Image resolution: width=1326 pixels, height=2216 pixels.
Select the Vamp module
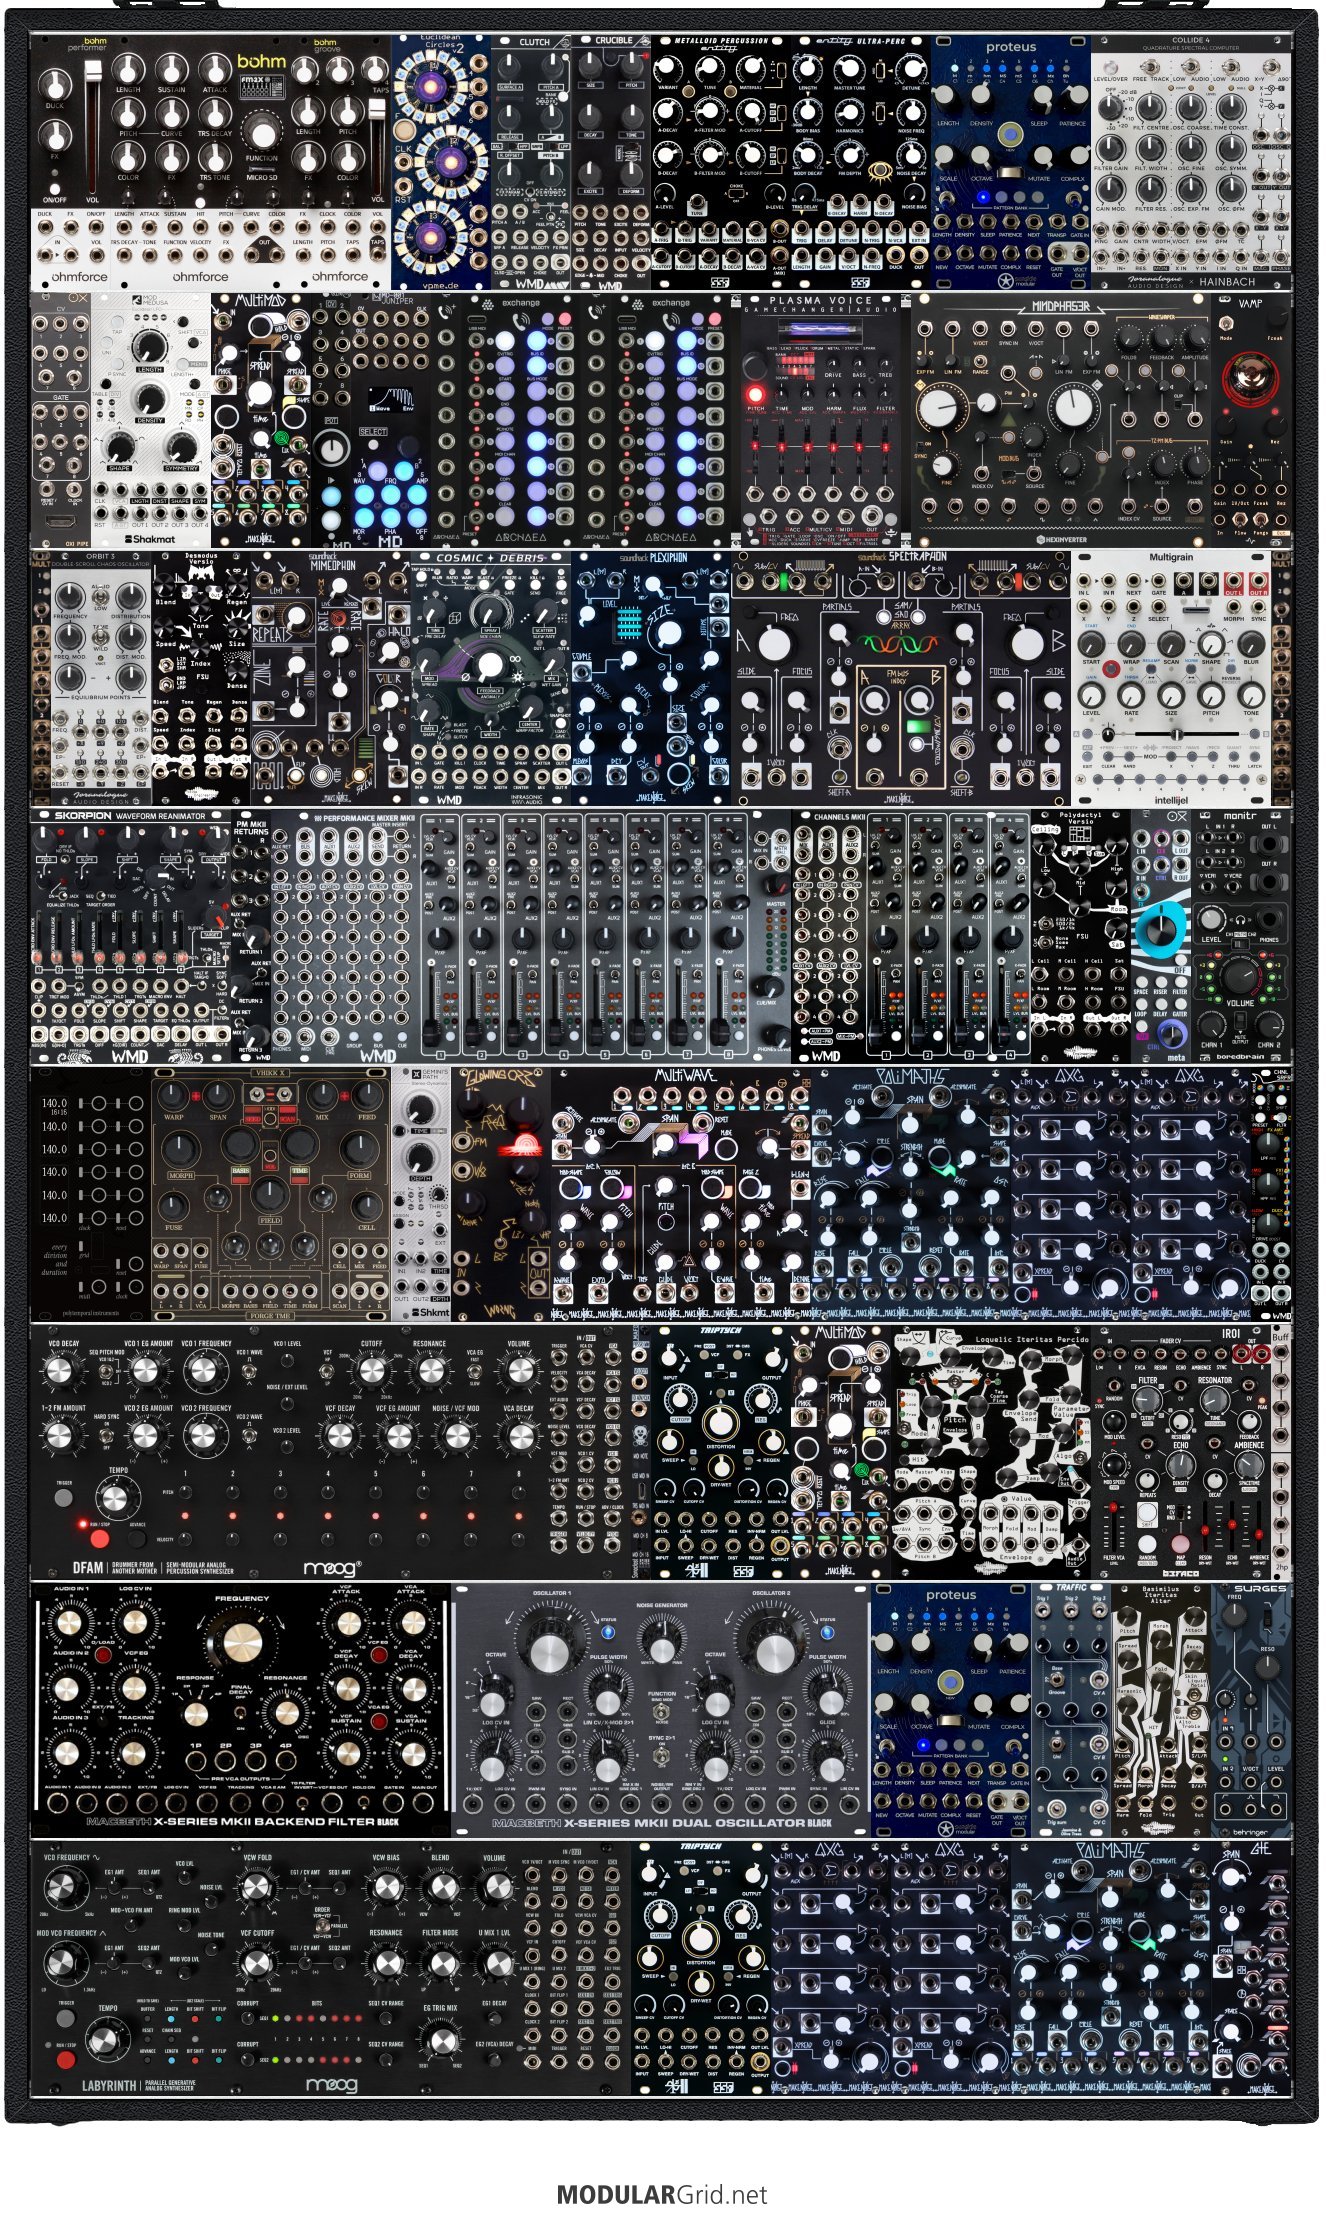1252,419
